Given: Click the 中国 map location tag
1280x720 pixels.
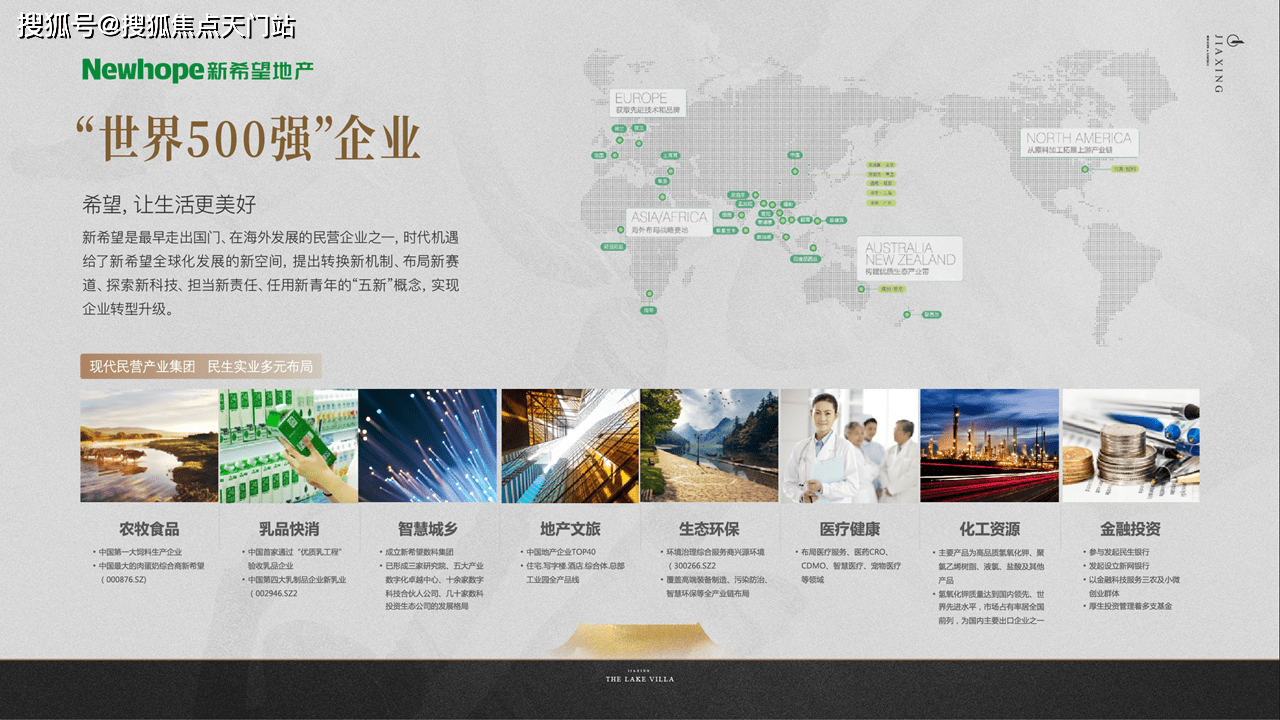Looking at the screenshot, I should point(795,155).
